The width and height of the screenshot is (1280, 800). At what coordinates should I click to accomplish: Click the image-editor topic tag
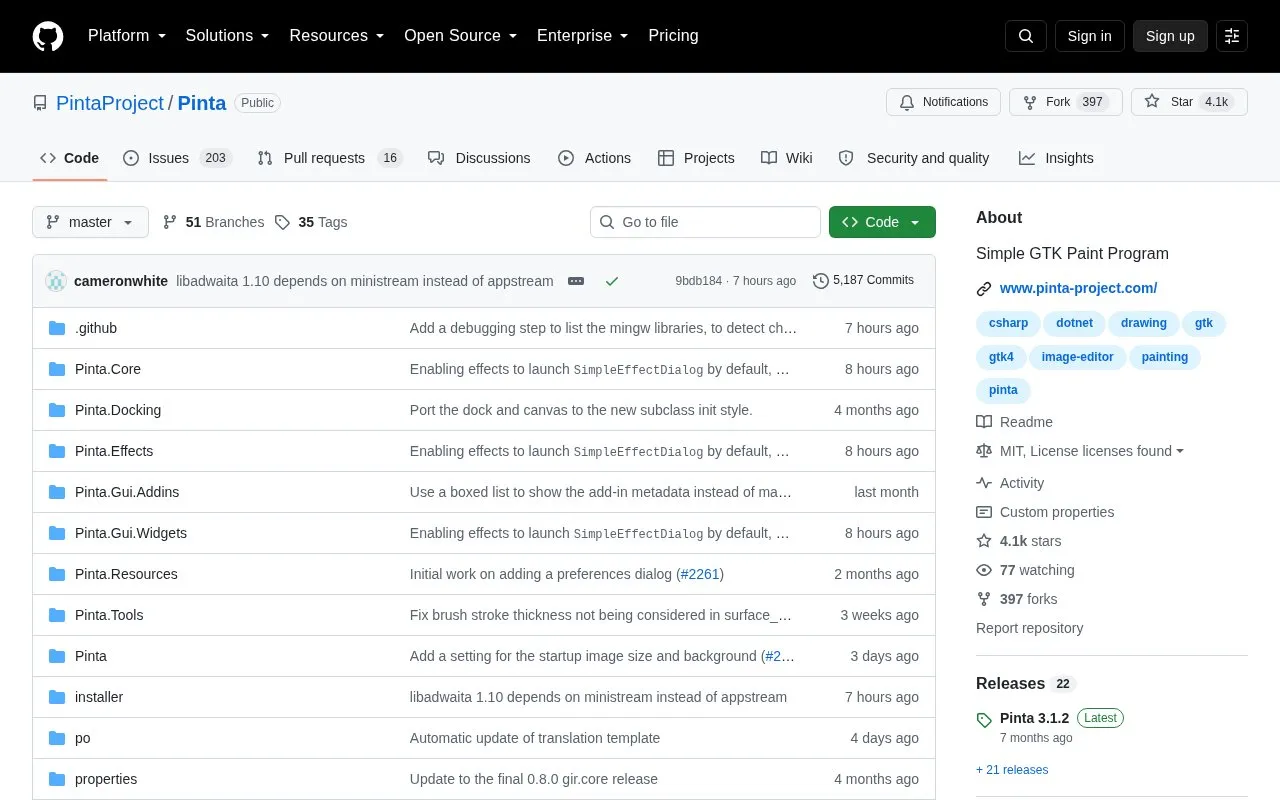[x=1077, y=357]
